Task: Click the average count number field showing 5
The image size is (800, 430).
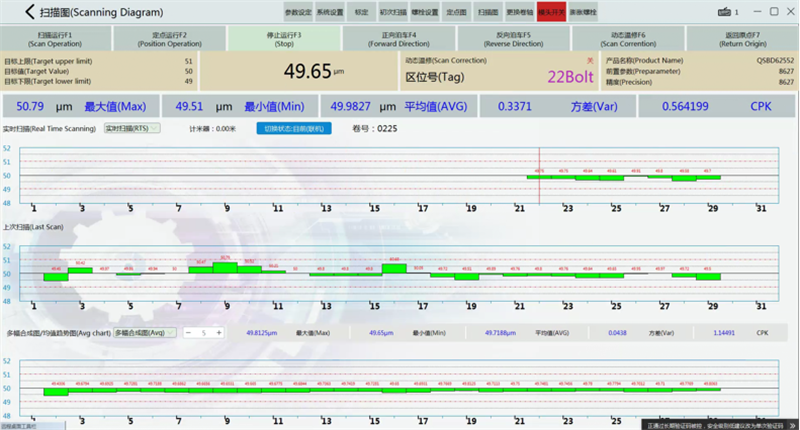Action: [204, 332]
